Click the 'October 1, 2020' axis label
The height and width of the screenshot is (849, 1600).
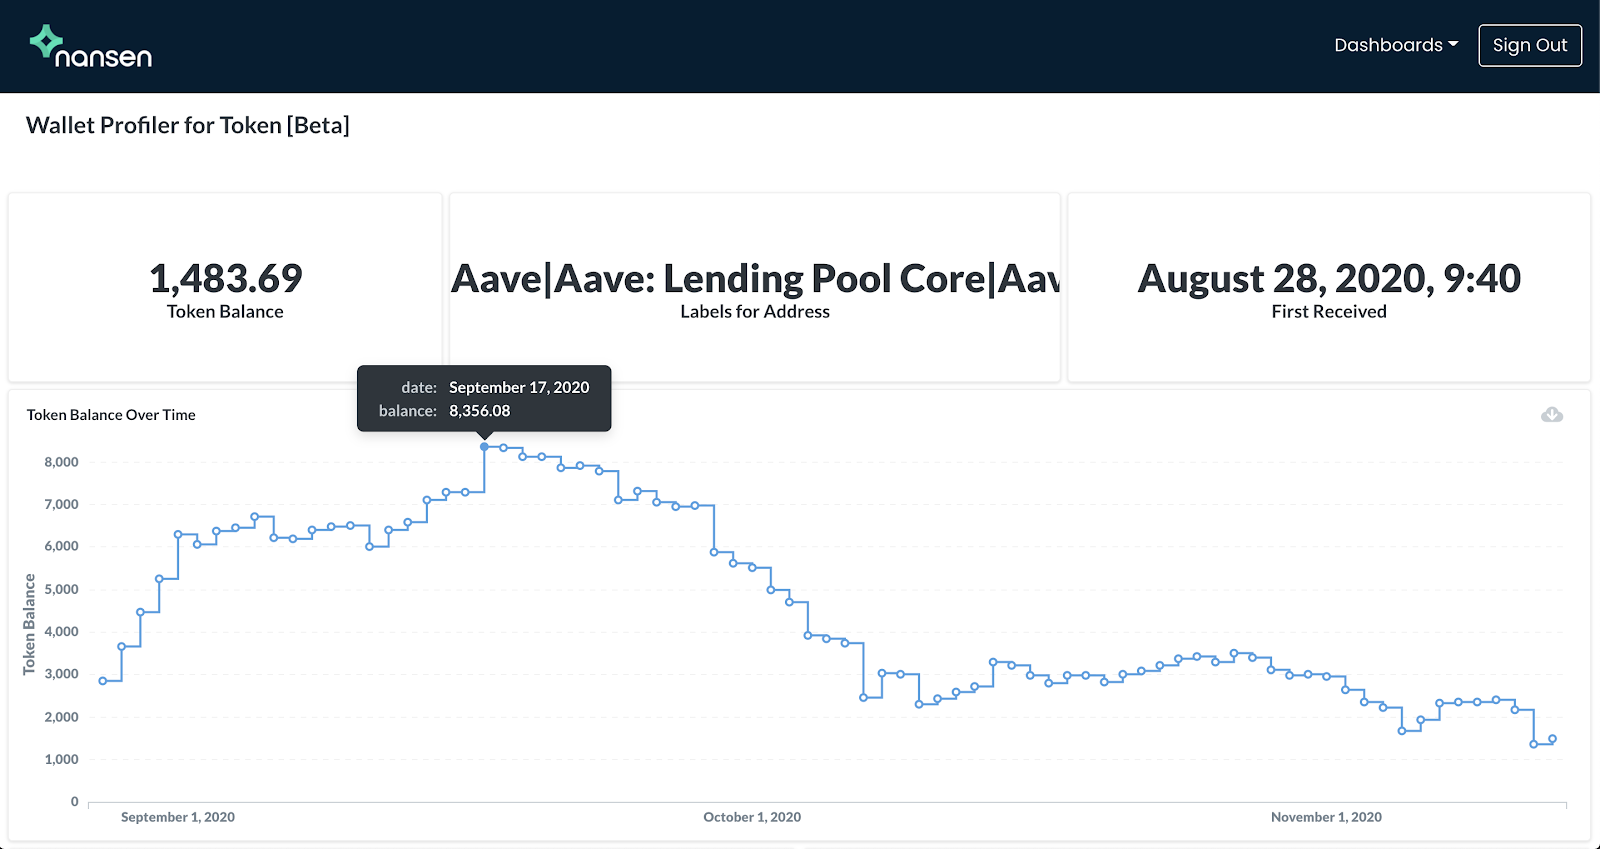pyautogui.click(x=752, y=817)
